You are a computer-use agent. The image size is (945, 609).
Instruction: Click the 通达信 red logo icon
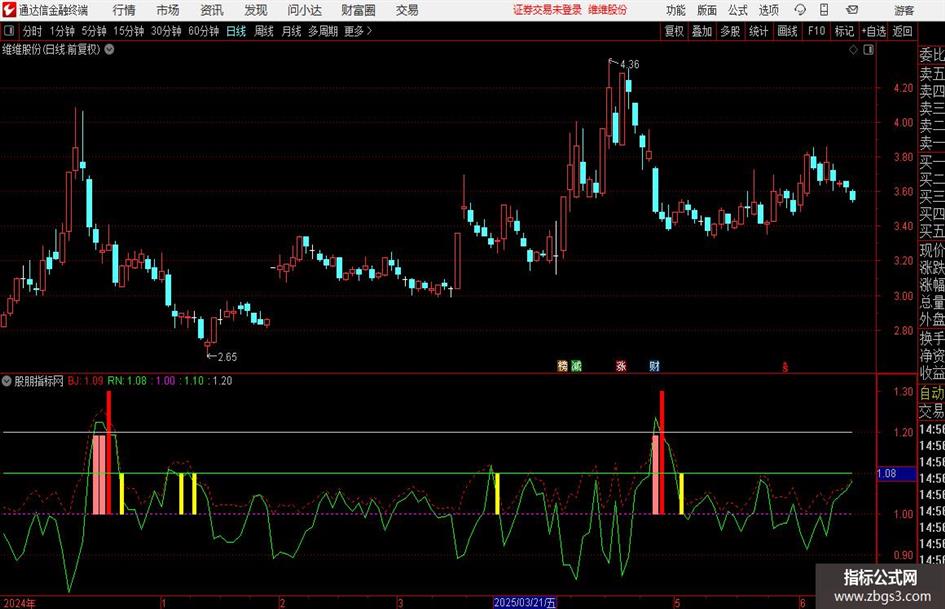coord(9,10)
